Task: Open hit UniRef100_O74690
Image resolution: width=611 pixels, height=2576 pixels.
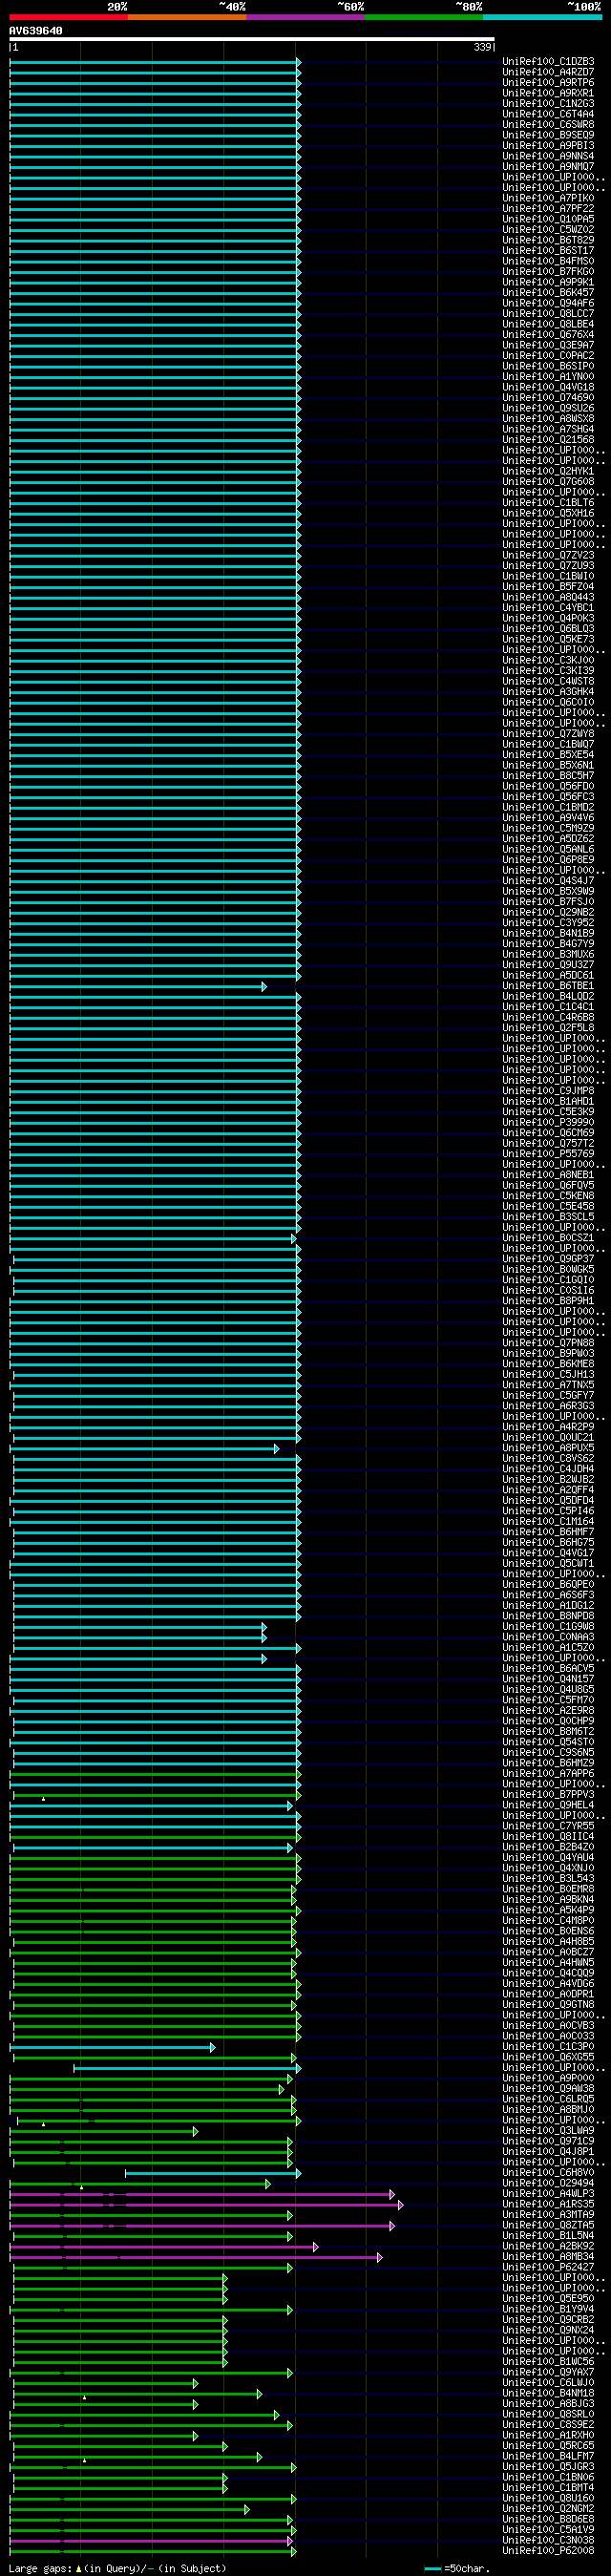Action: tap(548, 398)
